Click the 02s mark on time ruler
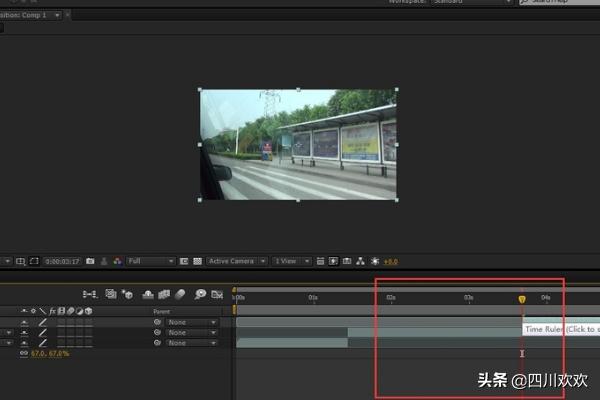This screenshot has height=400, width=600. click(391, 297)
